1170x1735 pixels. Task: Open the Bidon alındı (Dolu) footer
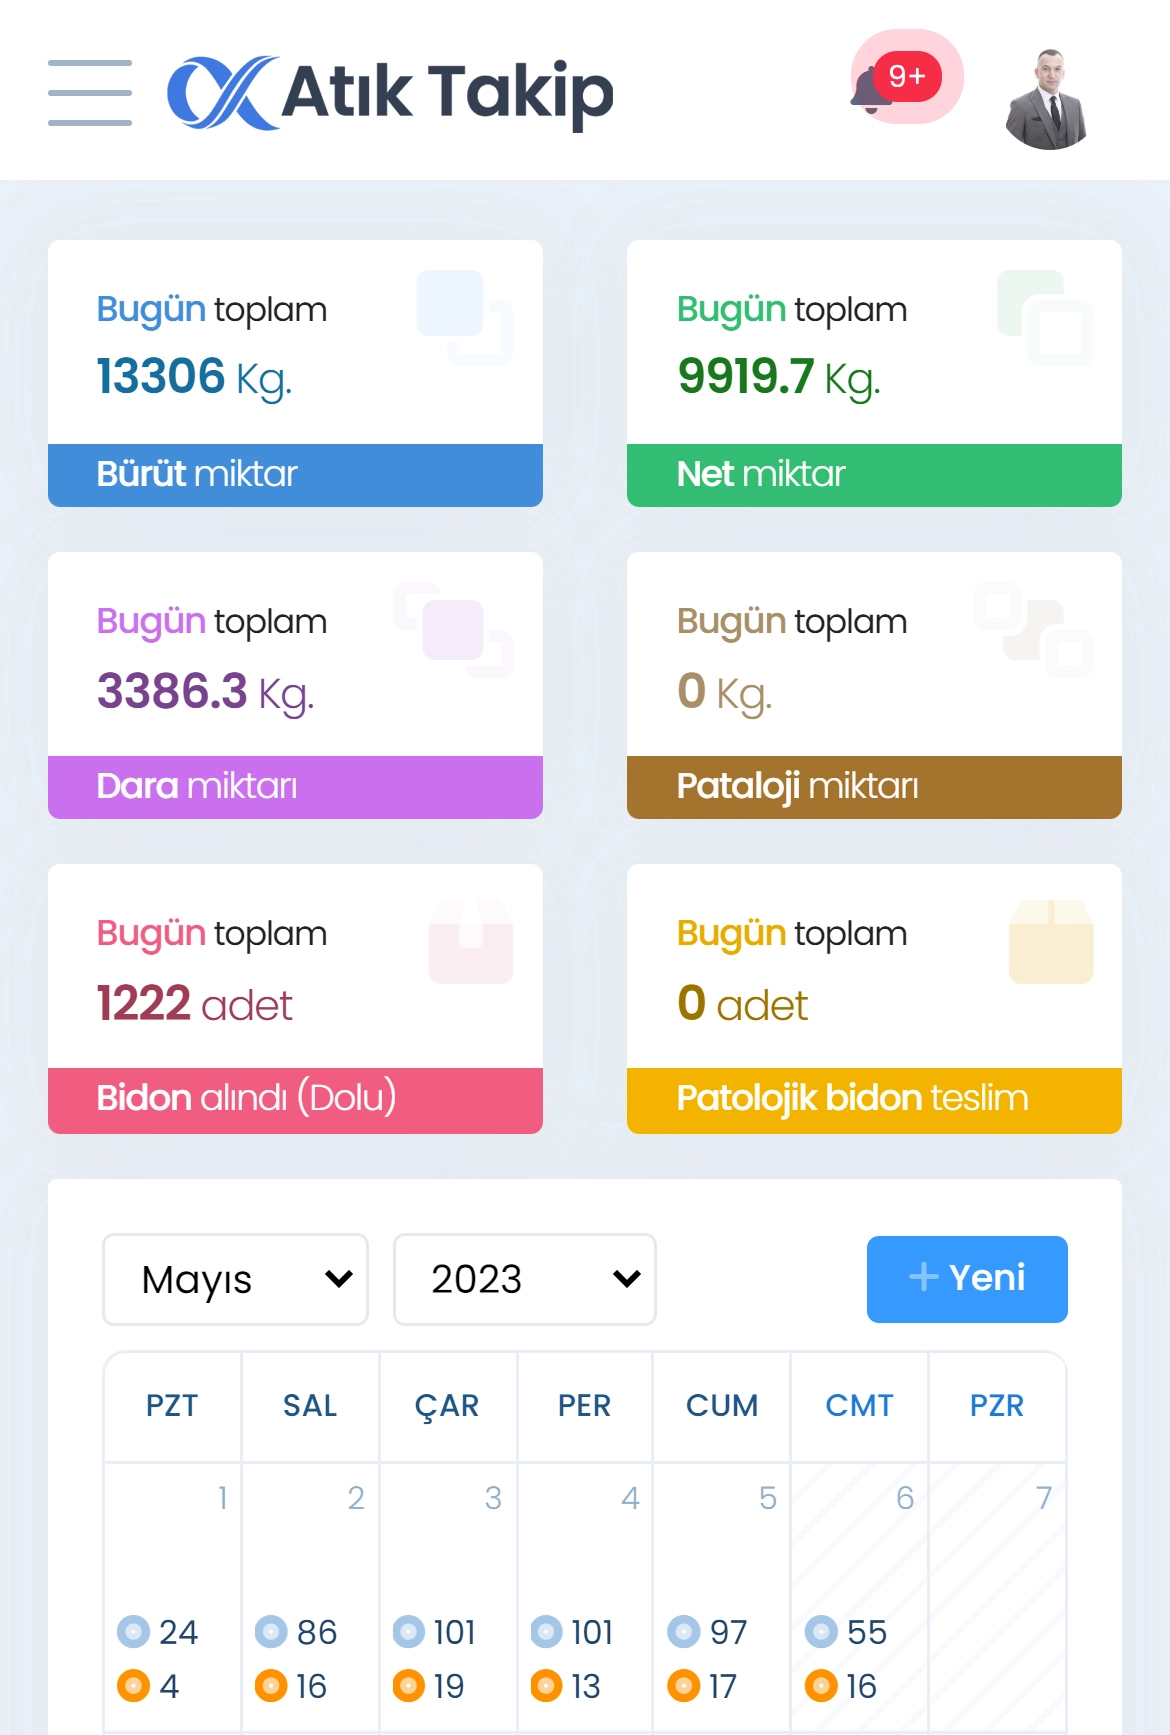(x=295, y=1100)
